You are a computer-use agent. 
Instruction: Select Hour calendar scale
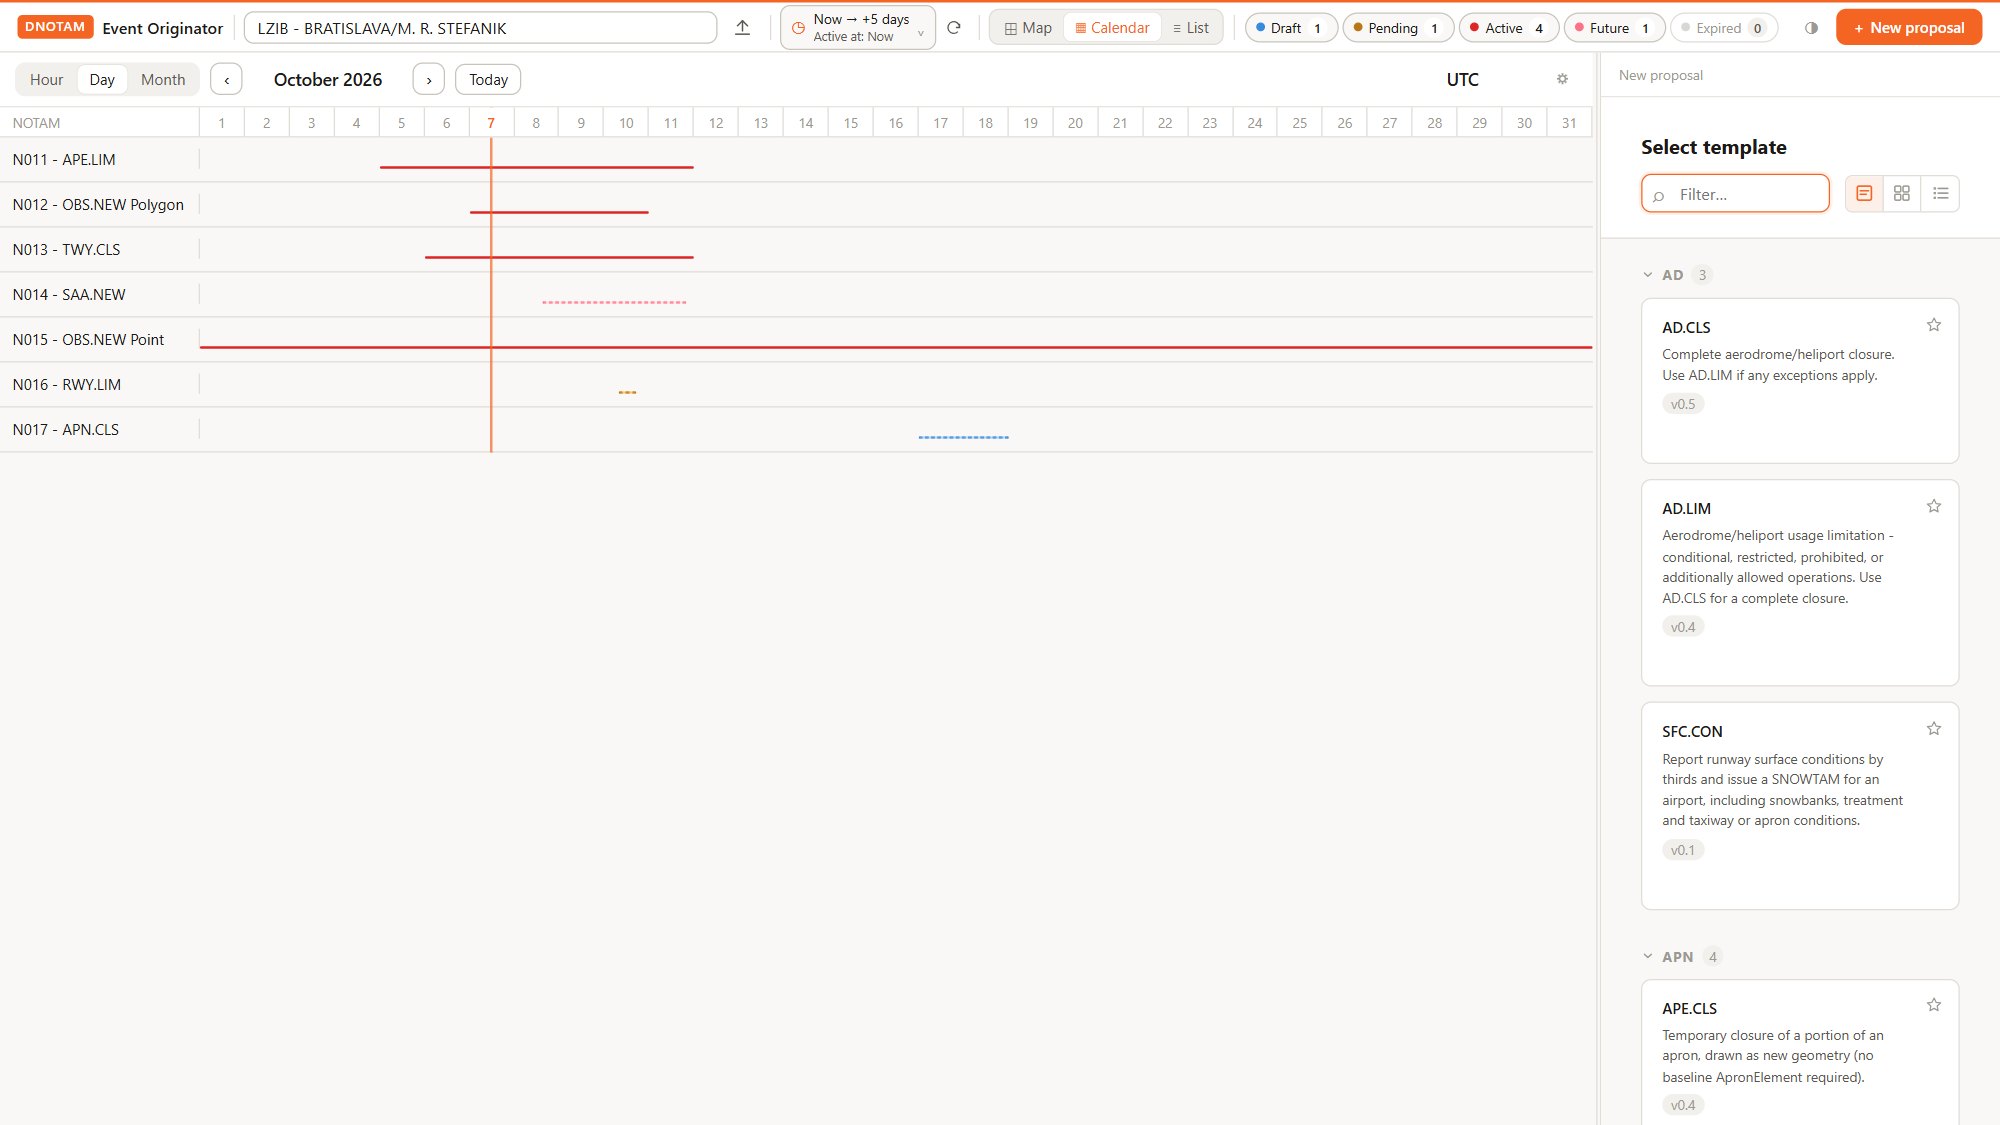pos(46,79)
